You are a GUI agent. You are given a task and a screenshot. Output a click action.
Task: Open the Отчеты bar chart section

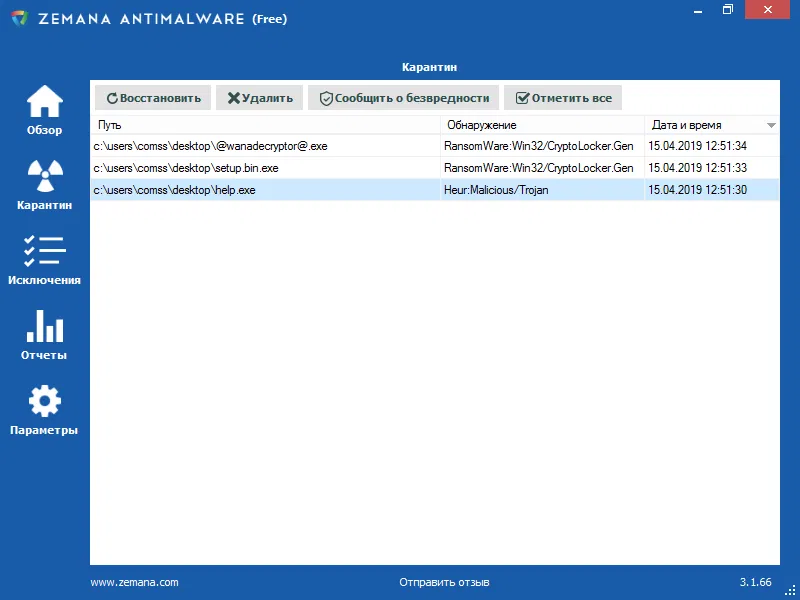point(44,335)
